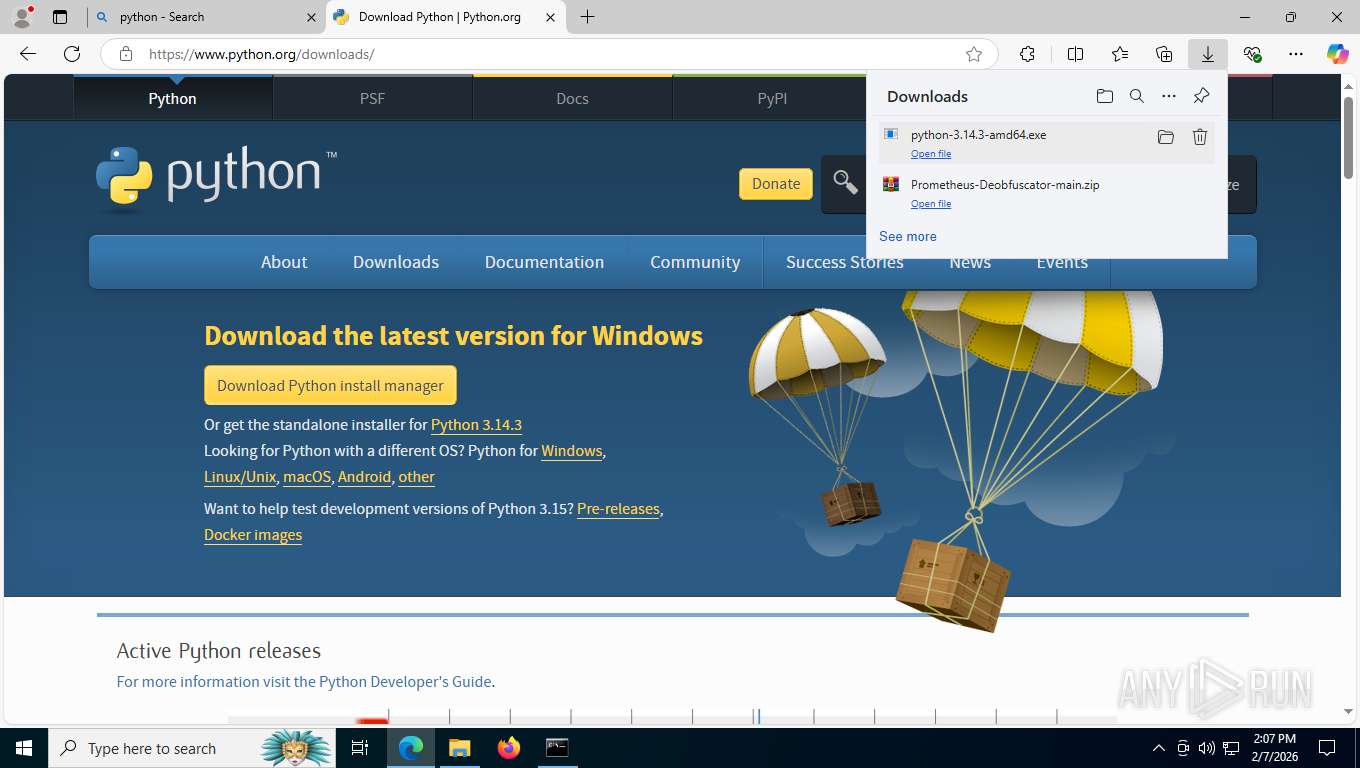Close the python - Search tab
The width and height of the screenshot is (1360, 768).
pyautogui.click(x=312, y=17)
